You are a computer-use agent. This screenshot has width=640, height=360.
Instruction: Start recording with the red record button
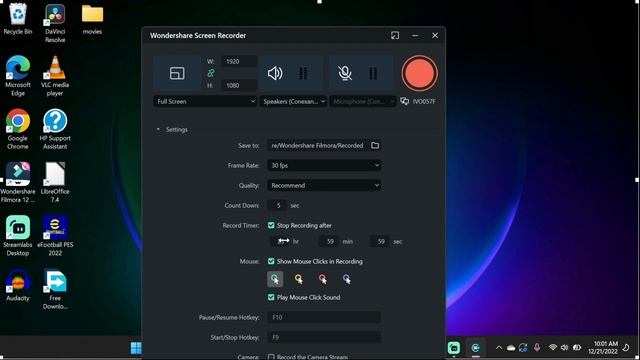click(419, 73)
